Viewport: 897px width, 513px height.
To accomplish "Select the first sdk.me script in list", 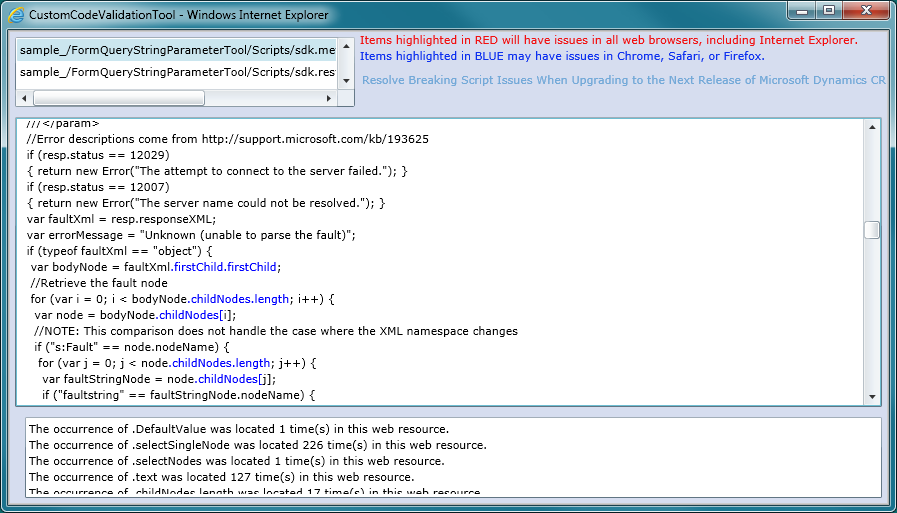I will [x=176, y=50].
